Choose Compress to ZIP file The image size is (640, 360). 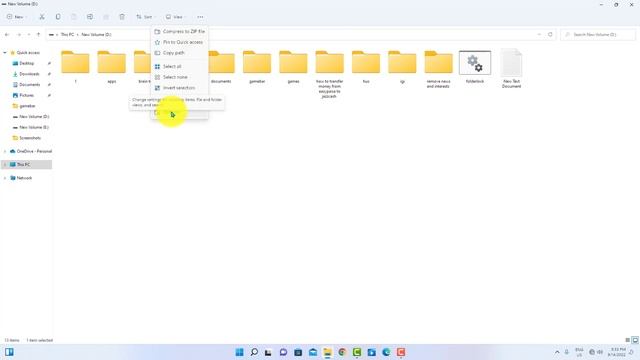[x=180, y=31]
